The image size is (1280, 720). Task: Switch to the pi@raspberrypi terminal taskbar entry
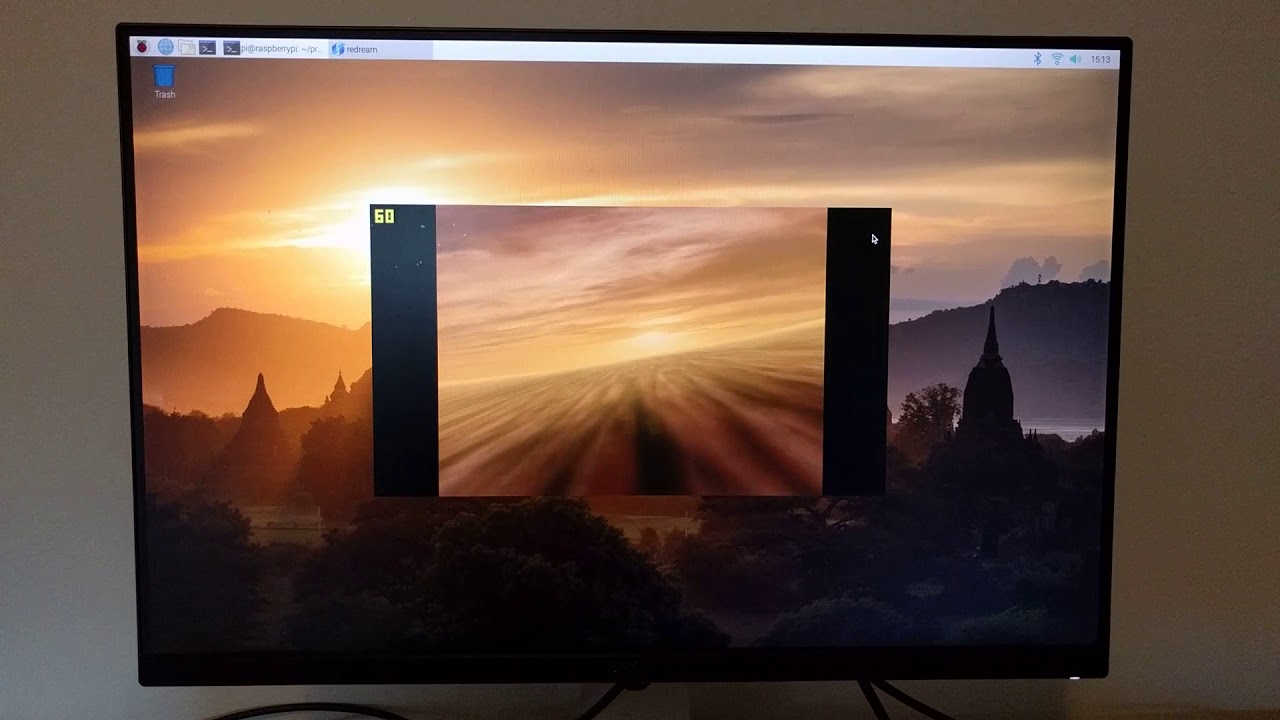(x=274, y=48)
